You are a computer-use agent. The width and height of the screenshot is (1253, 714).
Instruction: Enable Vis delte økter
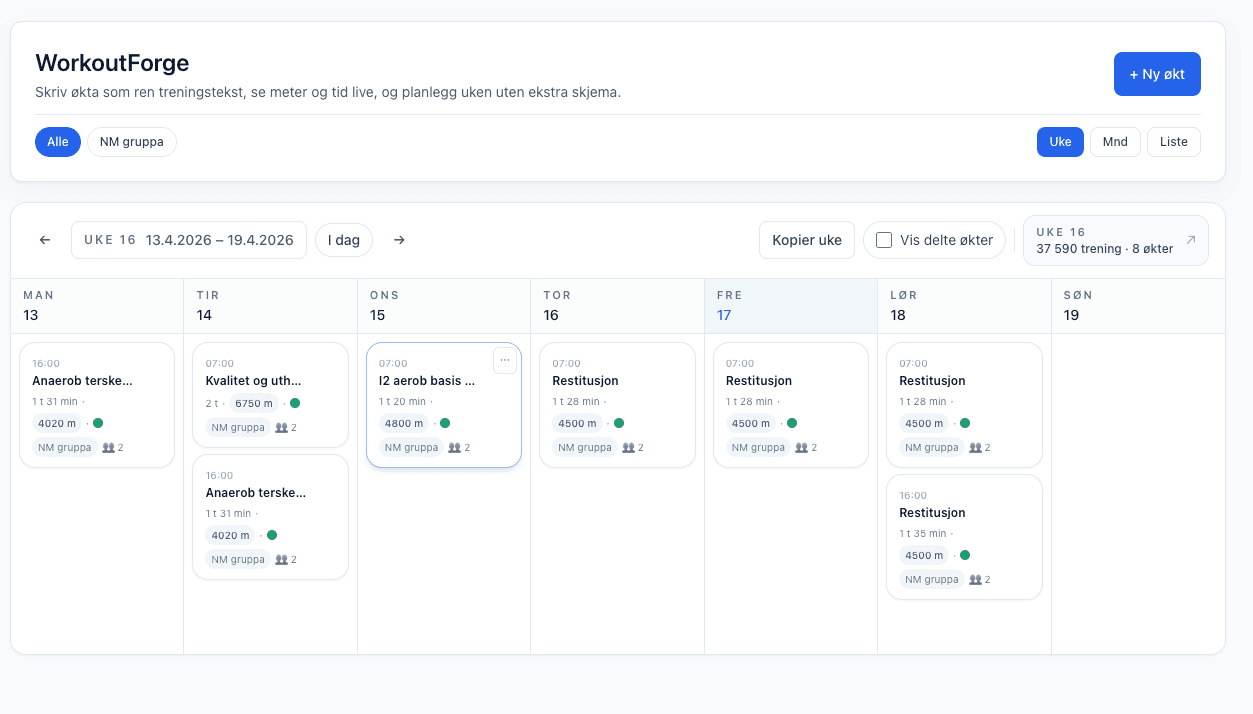pos(884,240)
